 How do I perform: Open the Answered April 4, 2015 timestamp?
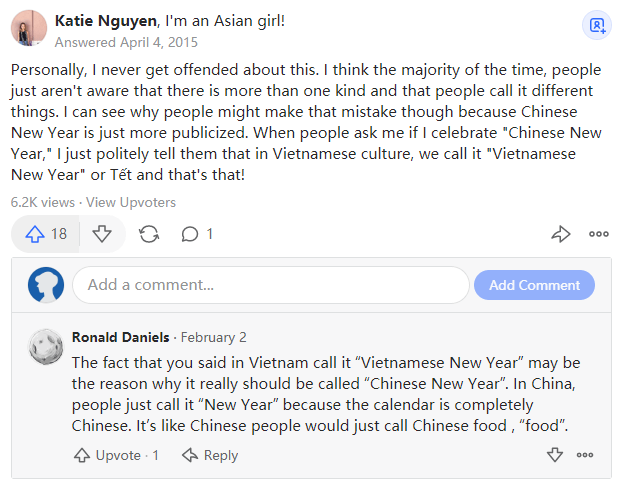point(126,43)
